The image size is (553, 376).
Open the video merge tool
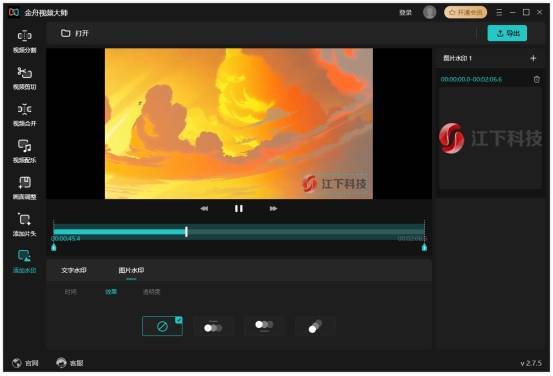click(24, 115)
